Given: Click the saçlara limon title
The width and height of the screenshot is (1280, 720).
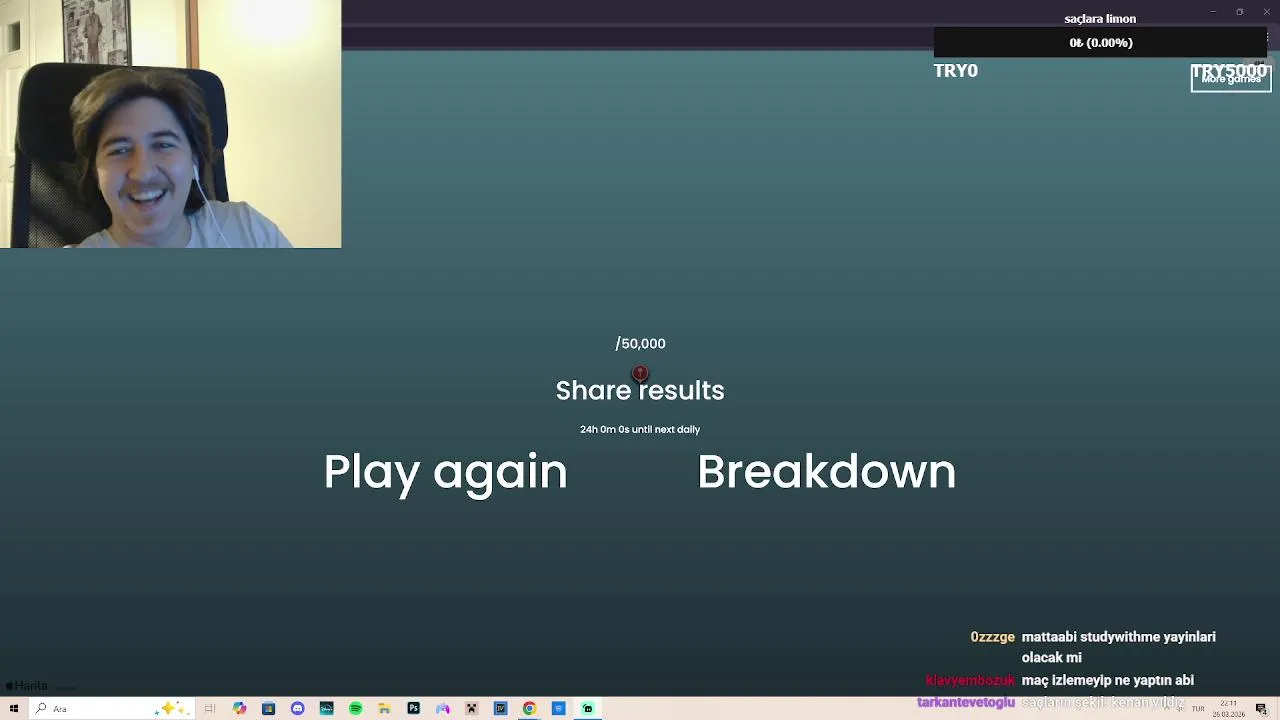Looking at the screenshot, I should pos(1100,19).
